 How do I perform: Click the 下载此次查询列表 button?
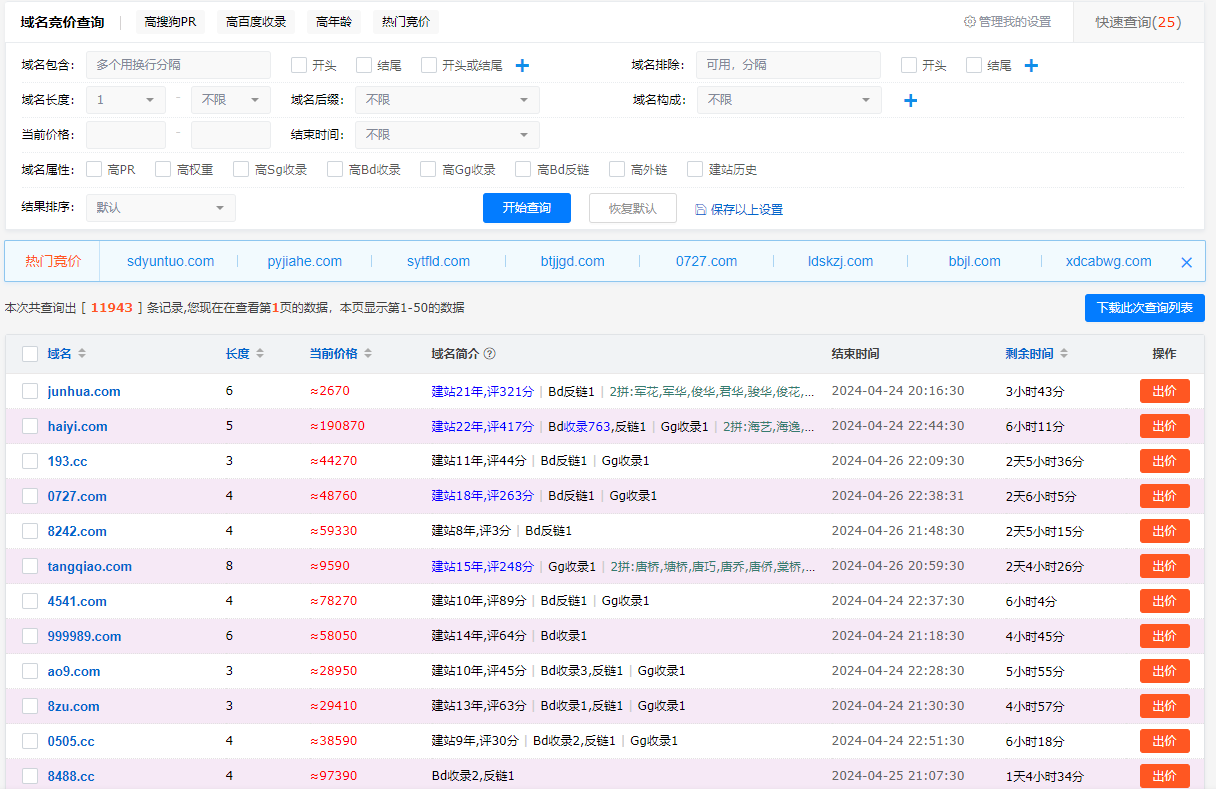coord(1145,308)
